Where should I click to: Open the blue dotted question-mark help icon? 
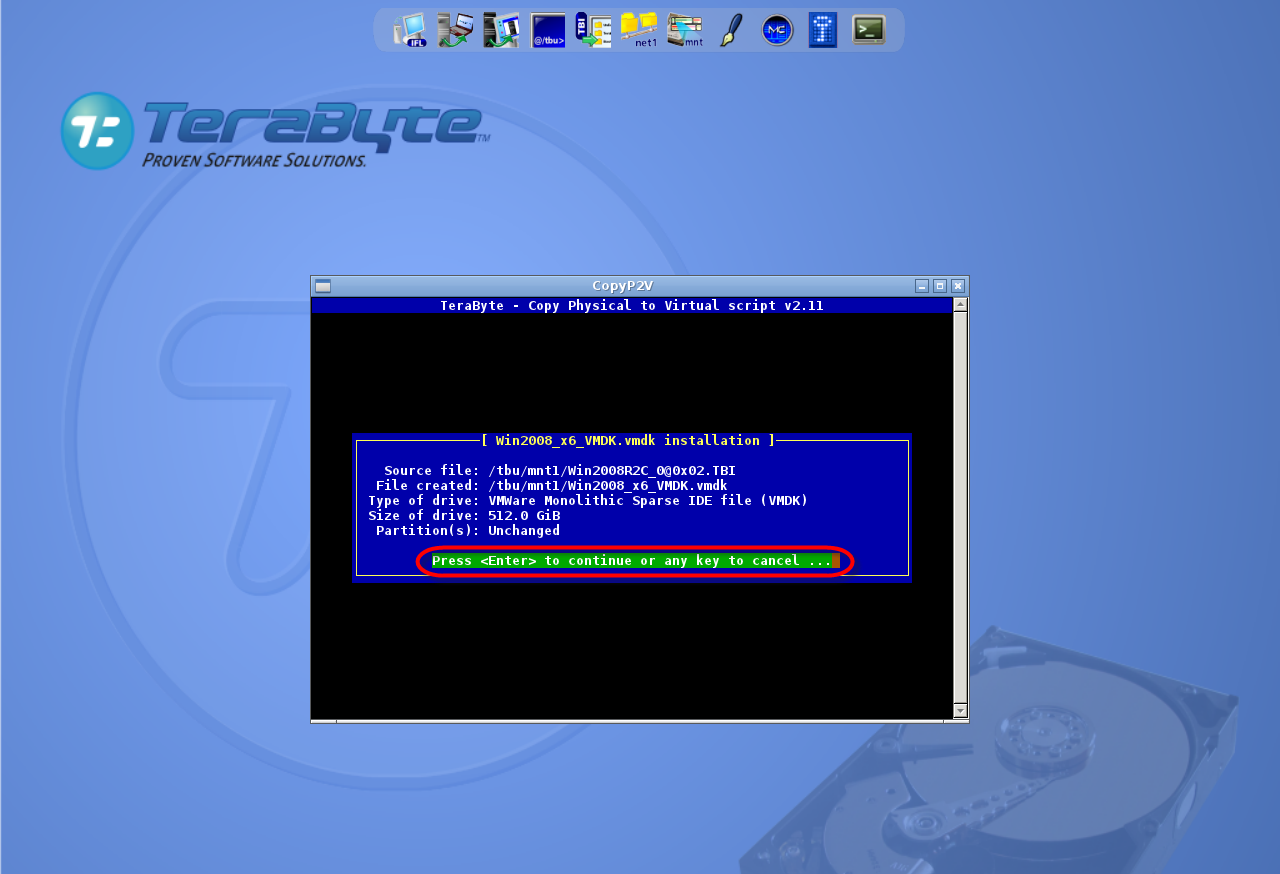(x=823, y=30)
